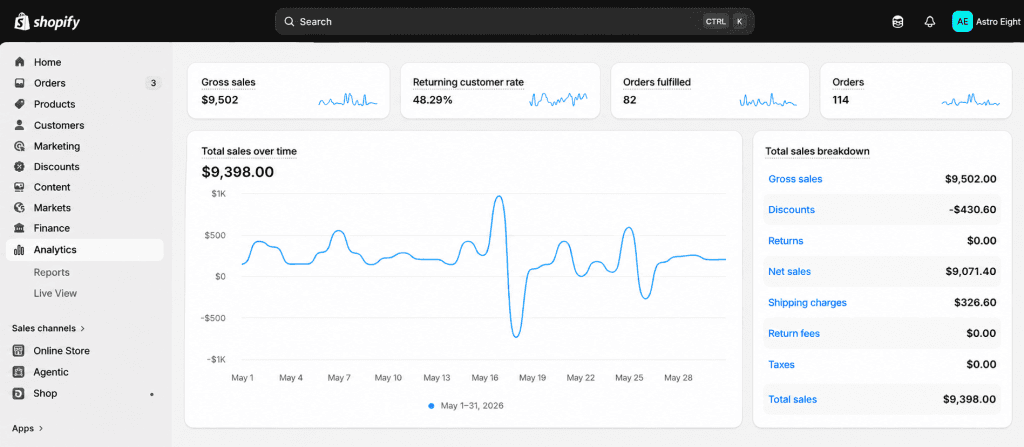Click the 48.29% rate value
This screenshot has height=447, width=1024.
click(x=432, y=100)
